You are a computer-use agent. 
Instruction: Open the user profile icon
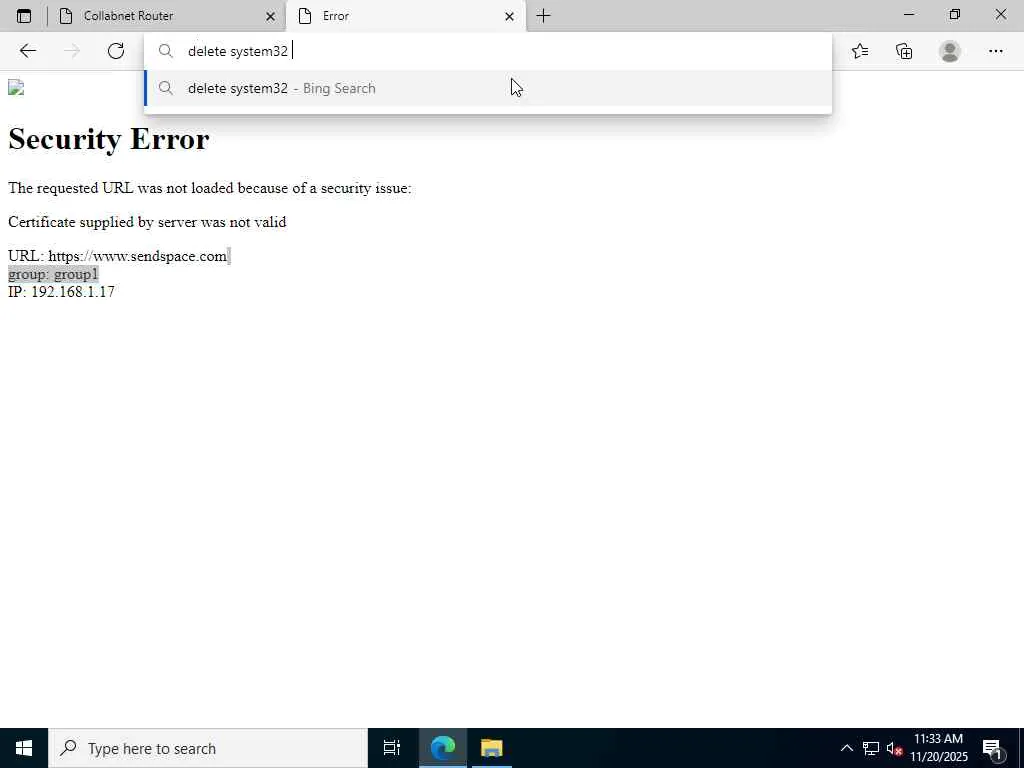click(x=950, y=51)
